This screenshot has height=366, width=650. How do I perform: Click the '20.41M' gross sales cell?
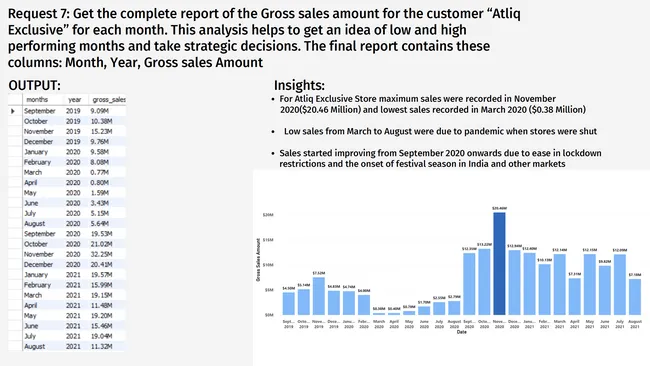[x=101, y=264]
